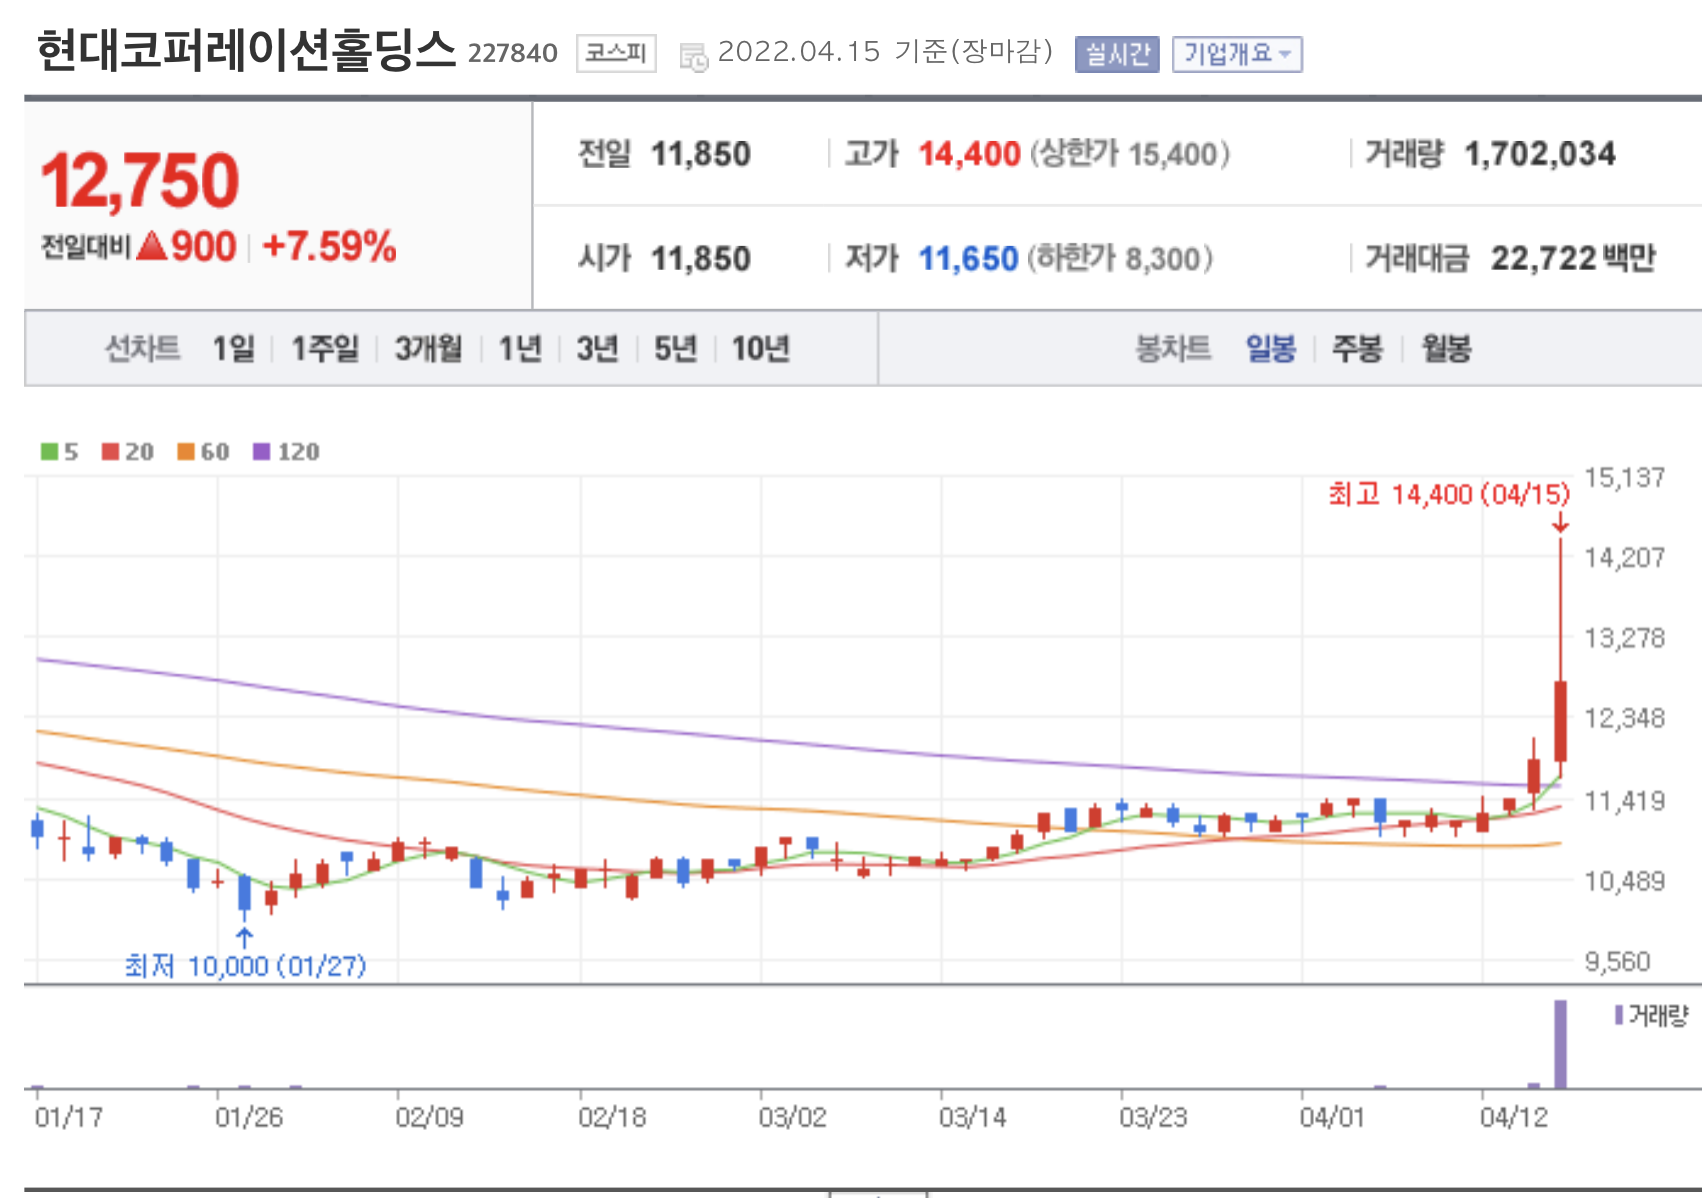The height and width of the screenshot is (1198, 1702).
Task: Click the 상한가 15,400 text
Action: (1130, 154)
